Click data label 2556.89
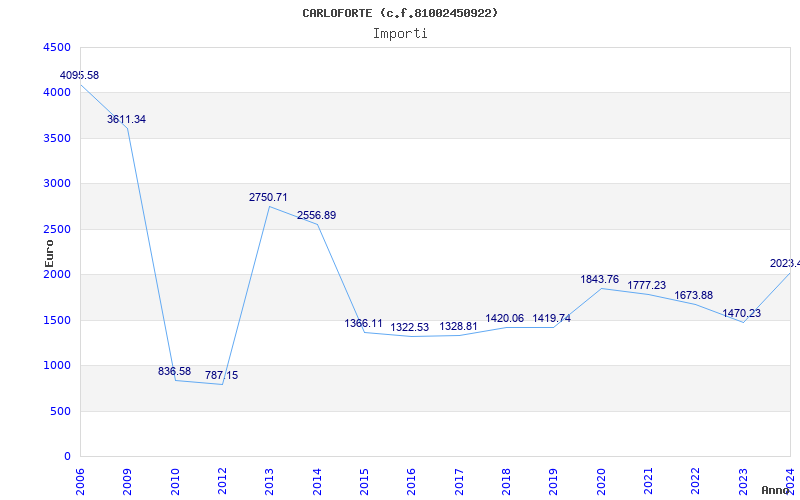The width and height of the screenshot is (800, 500). click(316, 216)
